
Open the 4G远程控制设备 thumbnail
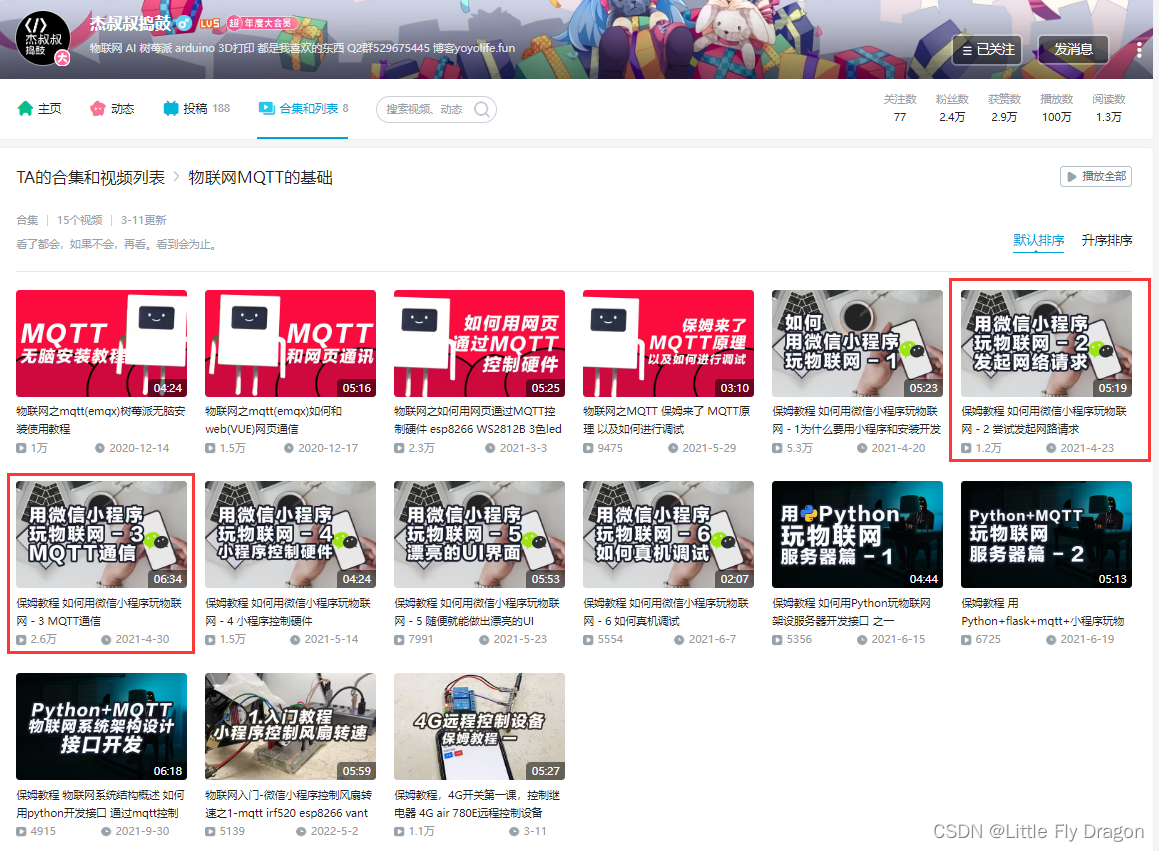tap(480, 726)
